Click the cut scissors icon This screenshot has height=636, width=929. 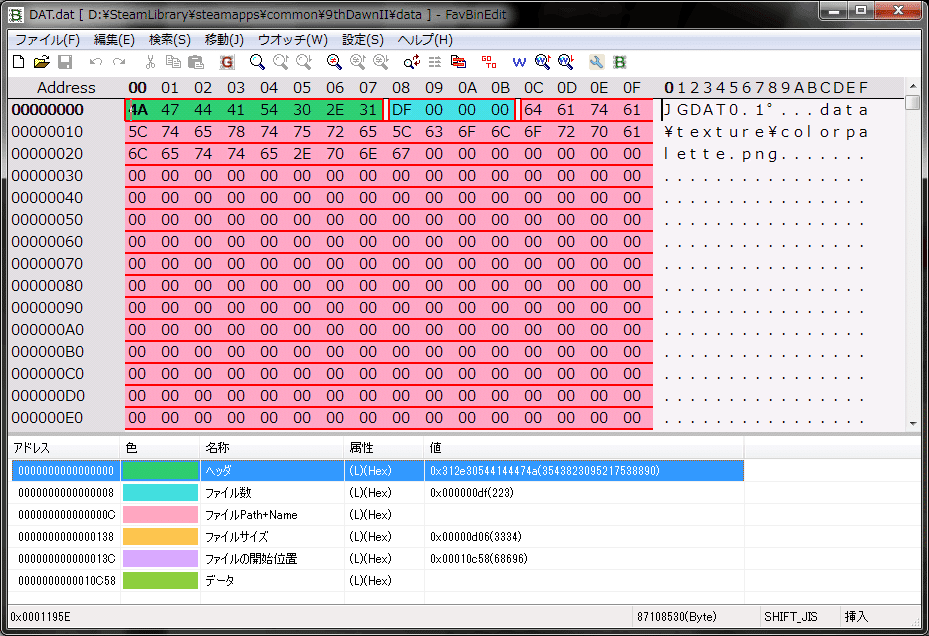tap(150, 62)
